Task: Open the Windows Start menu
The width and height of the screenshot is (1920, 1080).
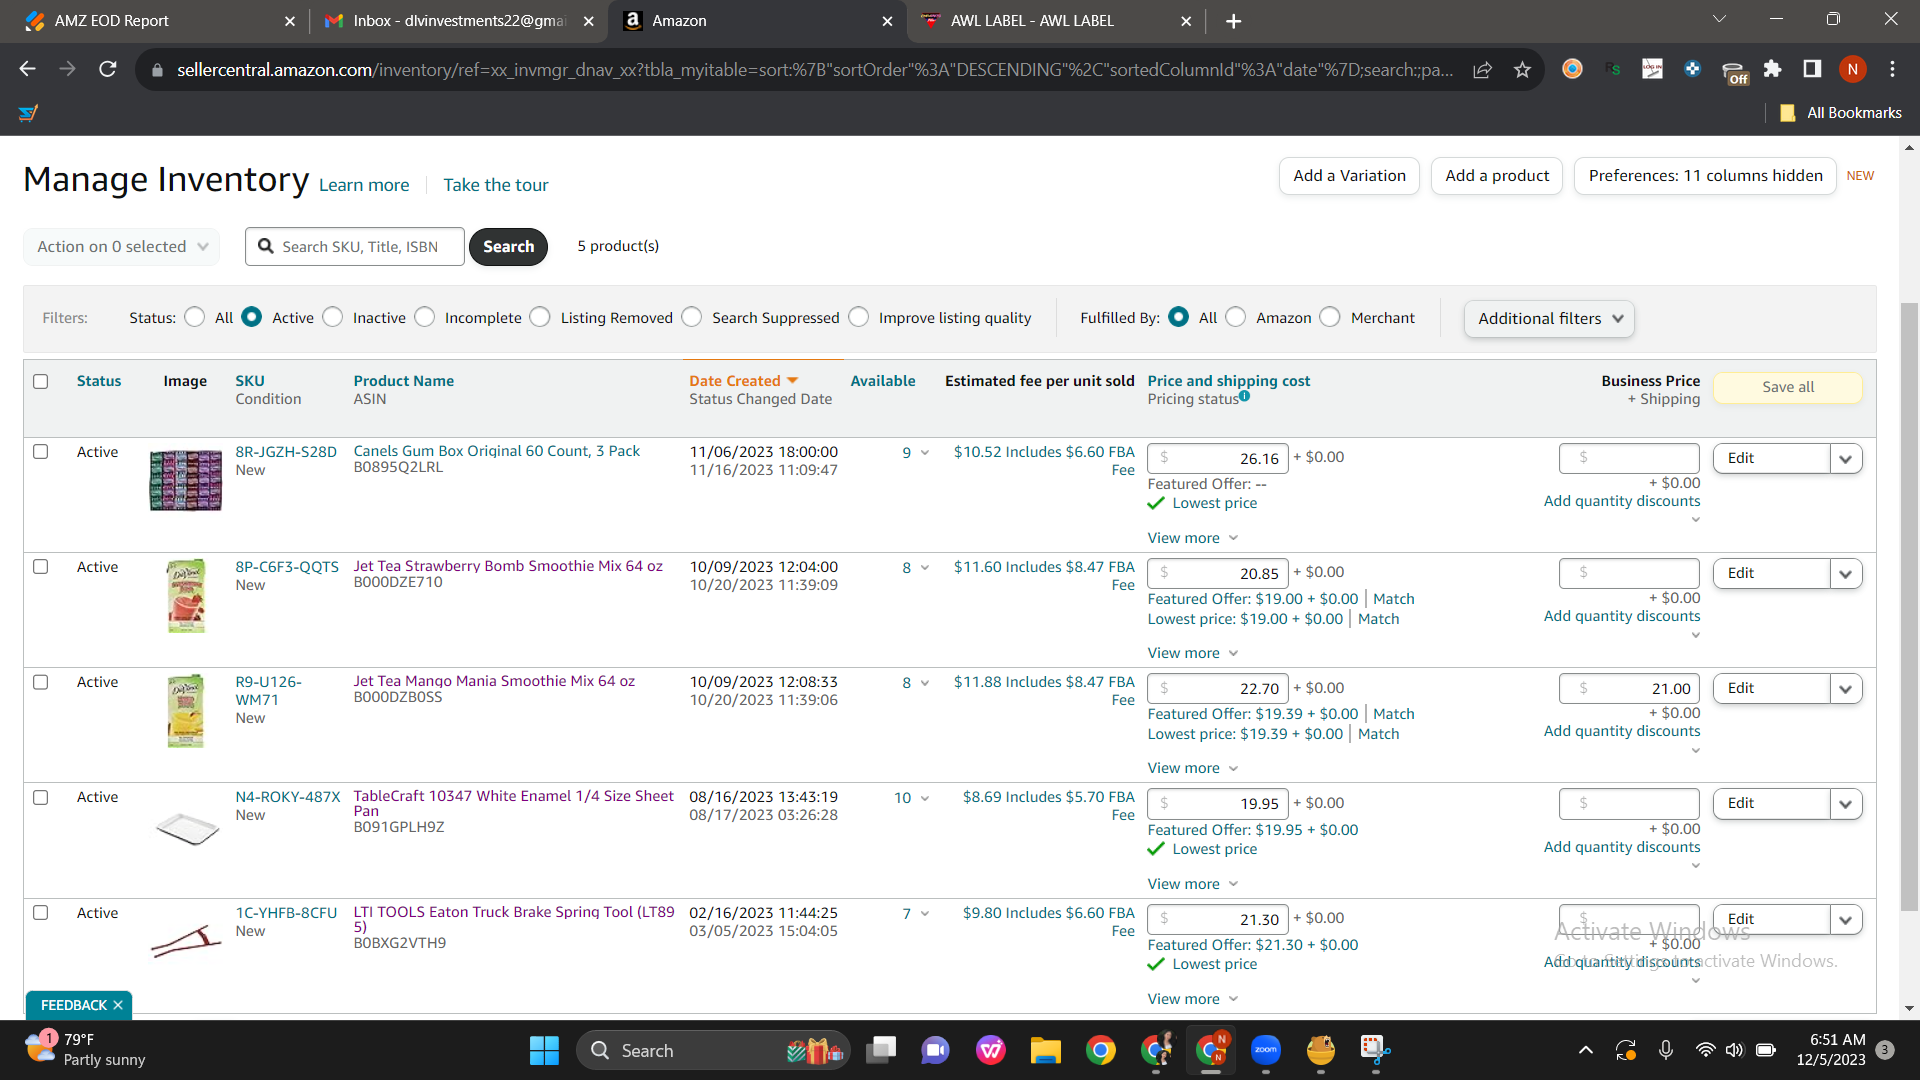Action: [x=544, y=1050]
